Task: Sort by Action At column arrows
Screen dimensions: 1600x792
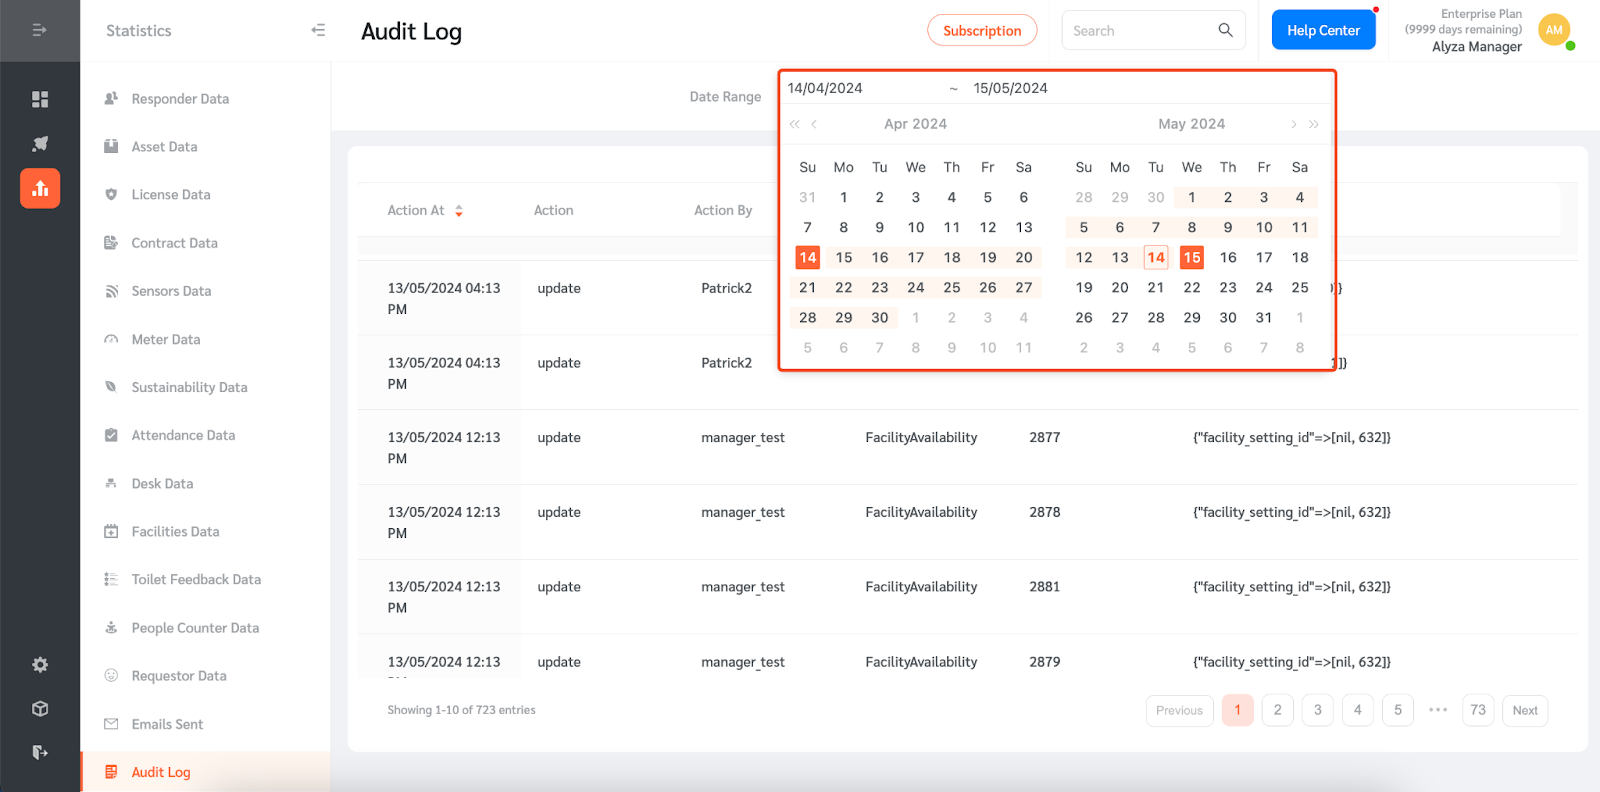Action: coord(459,211)
